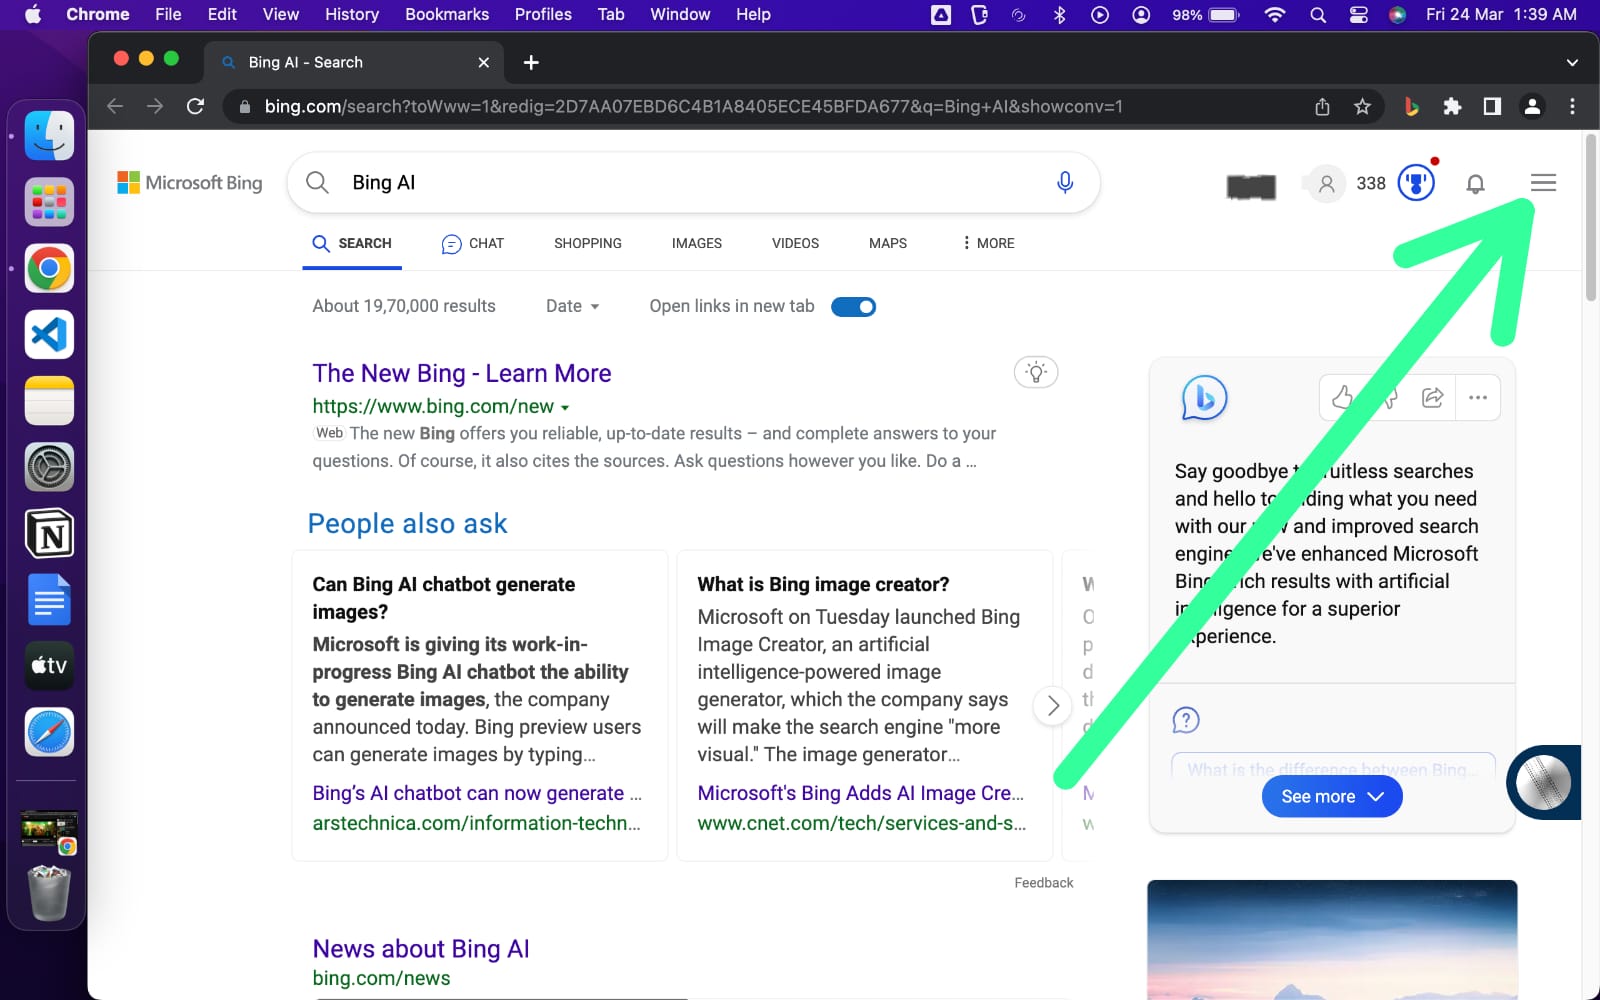Click the 338 rewards points count

click(x=1371, y=184)
